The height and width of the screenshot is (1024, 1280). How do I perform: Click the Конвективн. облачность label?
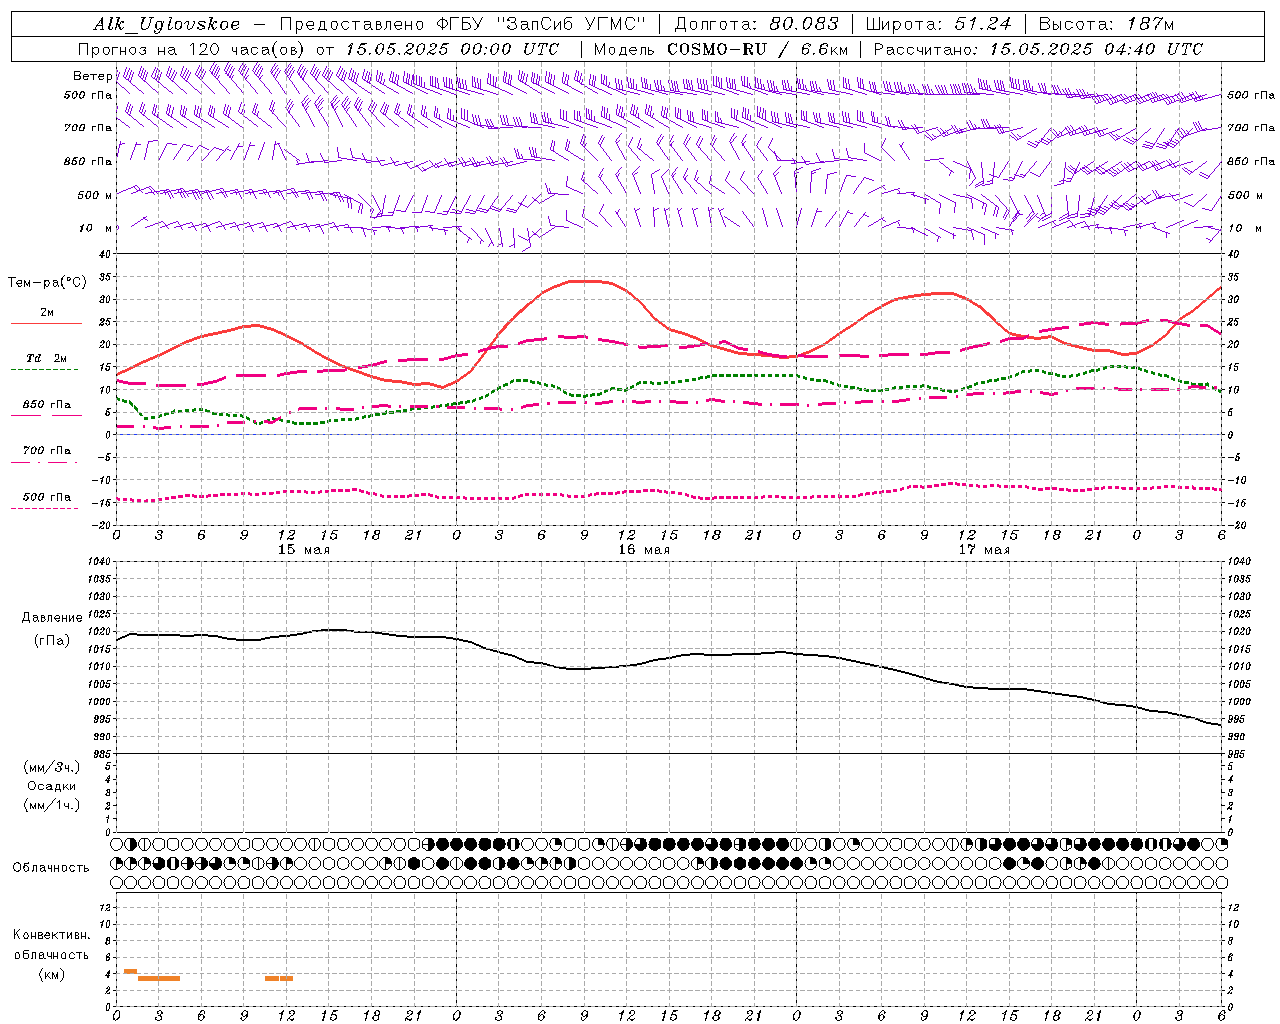(51, 945)
